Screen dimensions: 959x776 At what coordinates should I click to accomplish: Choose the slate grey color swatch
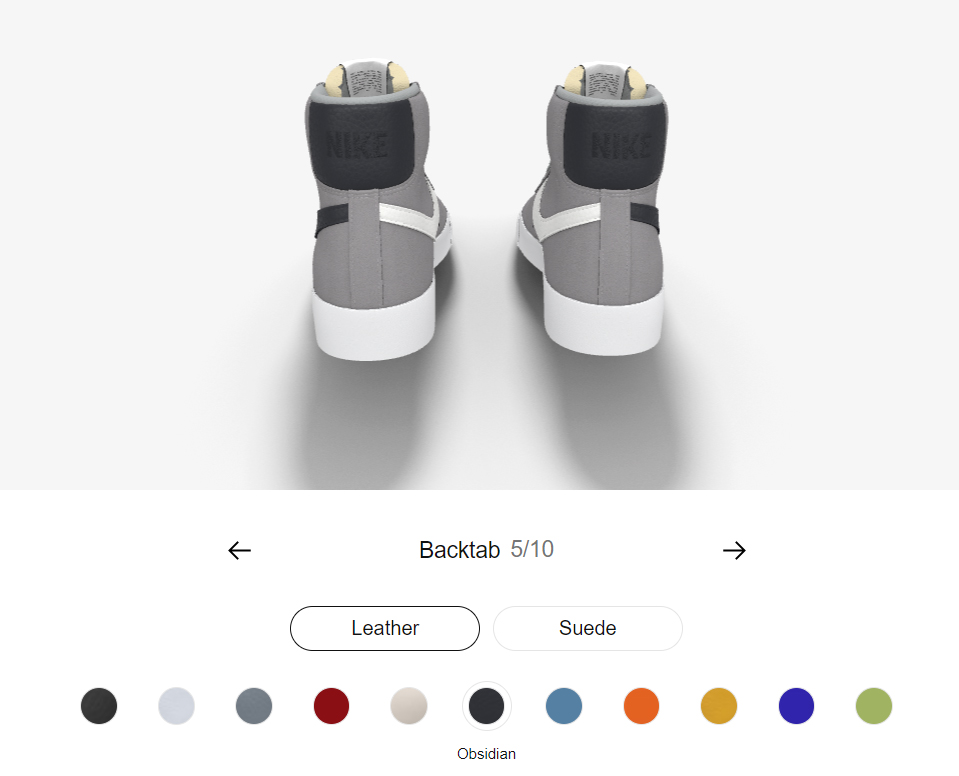click(254, 706)
